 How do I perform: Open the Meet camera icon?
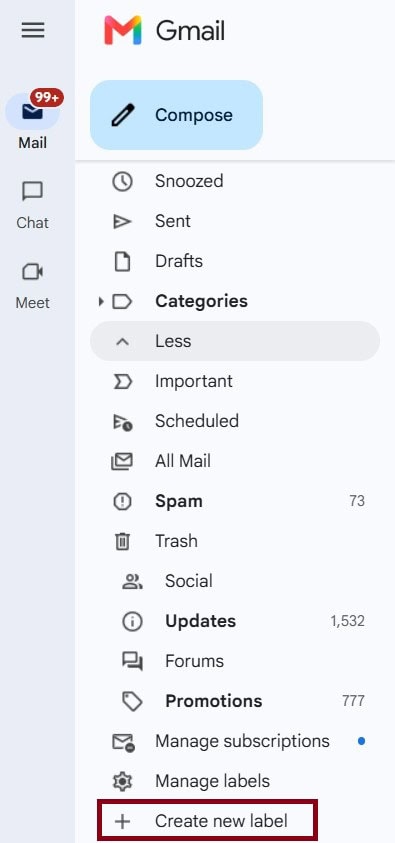pyautogui.click(x=32, y=272)
